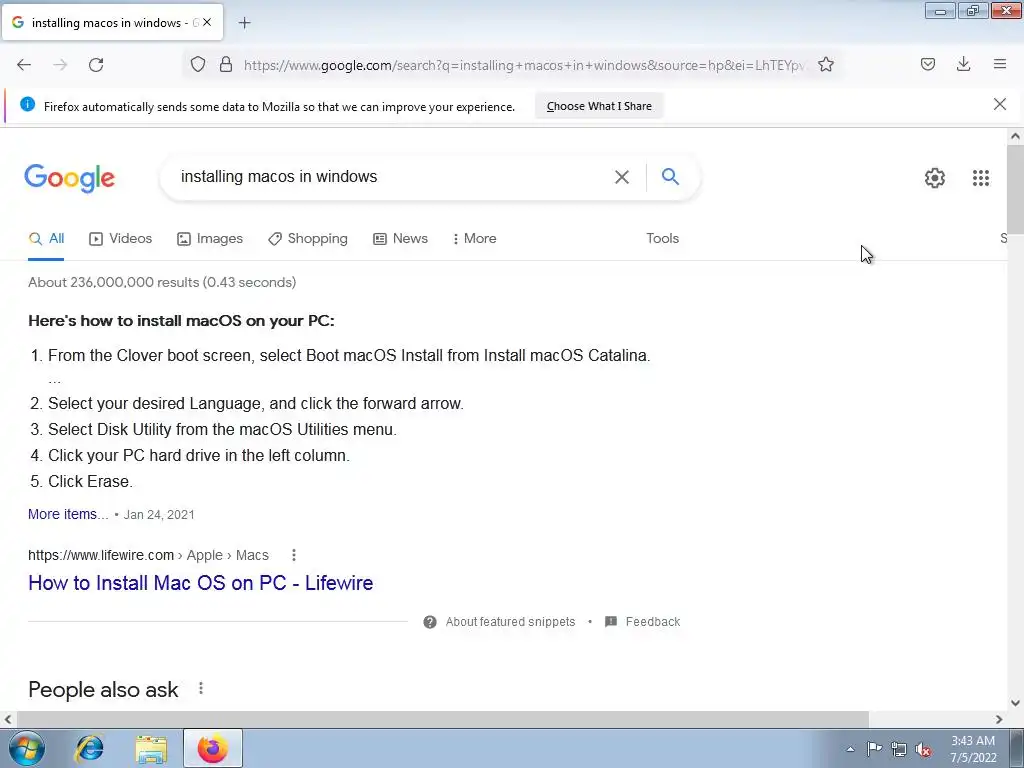Click the 'Click Erase.' list item

[90, 481]
